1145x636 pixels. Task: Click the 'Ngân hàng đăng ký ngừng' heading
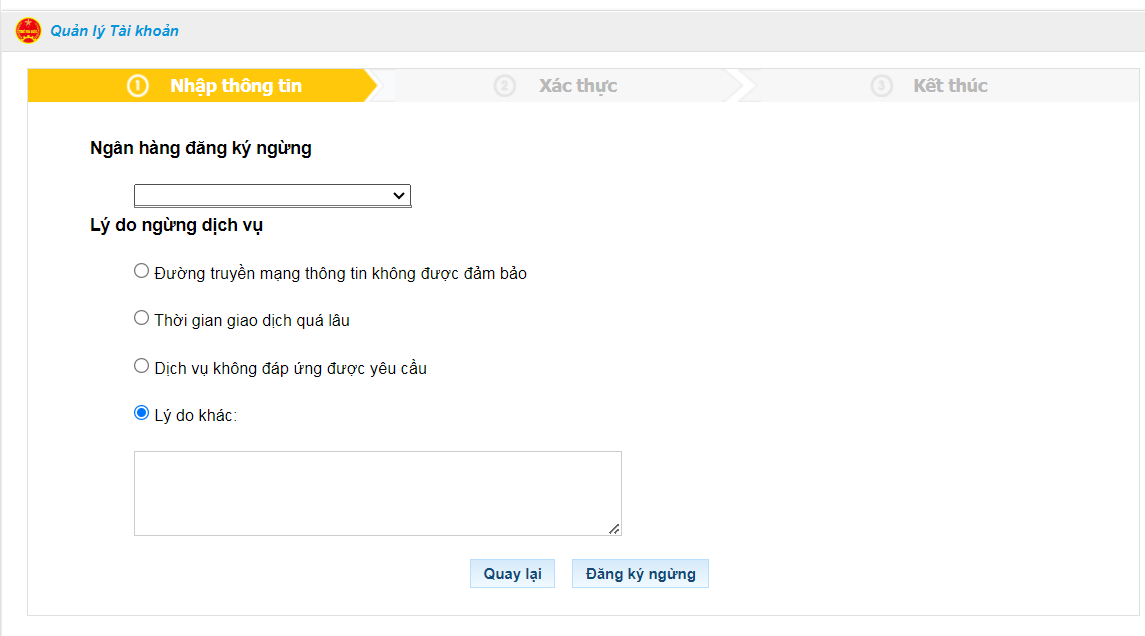pos(201,149)
